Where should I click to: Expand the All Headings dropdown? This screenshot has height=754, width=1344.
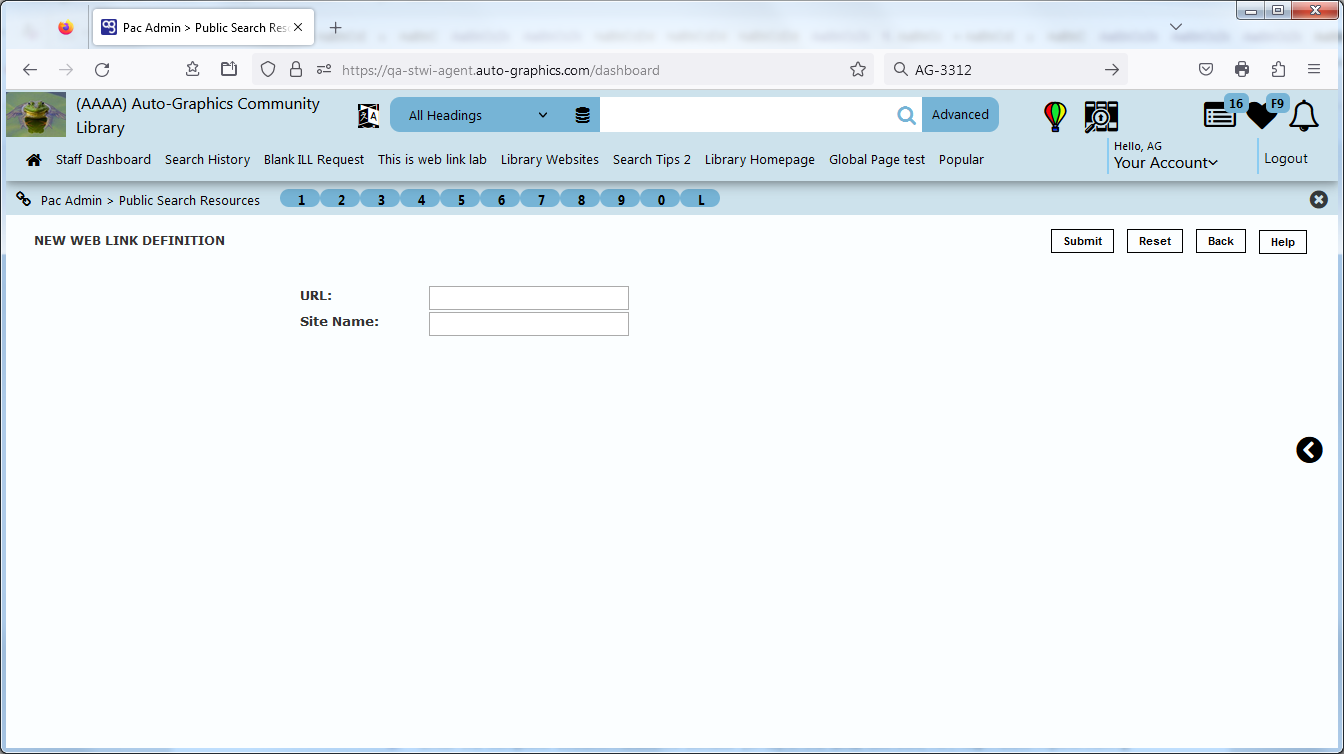tap(479, 115)
